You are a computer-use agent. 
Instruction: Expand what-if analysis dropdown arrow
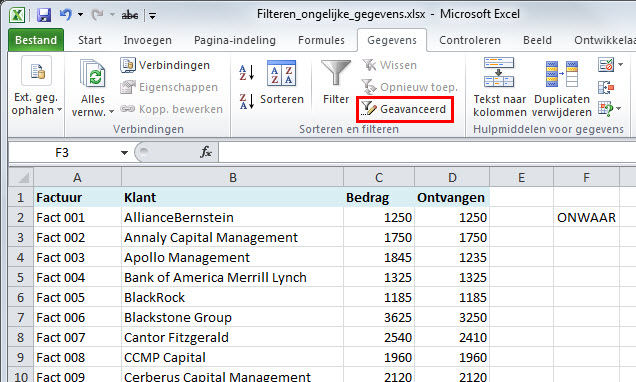click(619, 109)
